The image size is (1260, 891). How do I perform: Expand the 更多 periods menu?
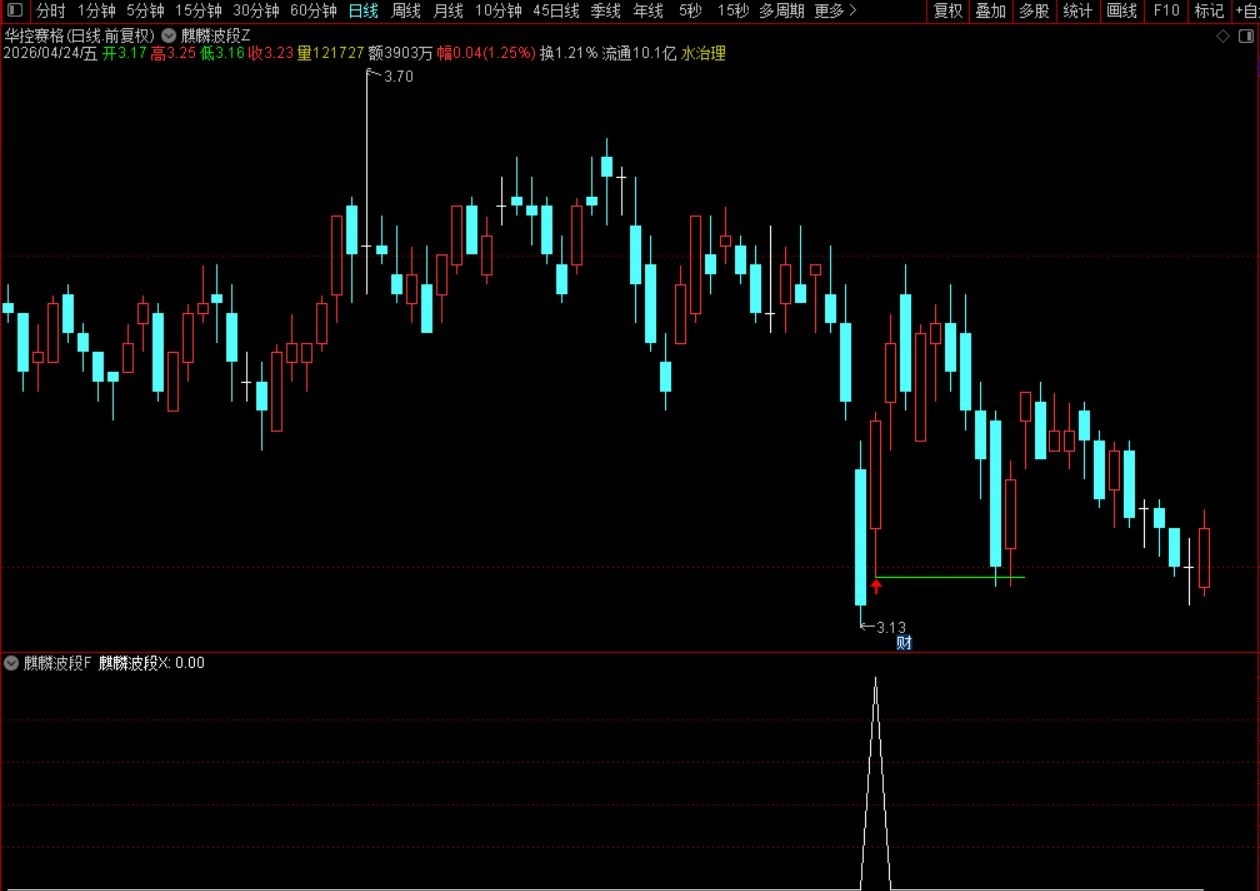[836, 11]
